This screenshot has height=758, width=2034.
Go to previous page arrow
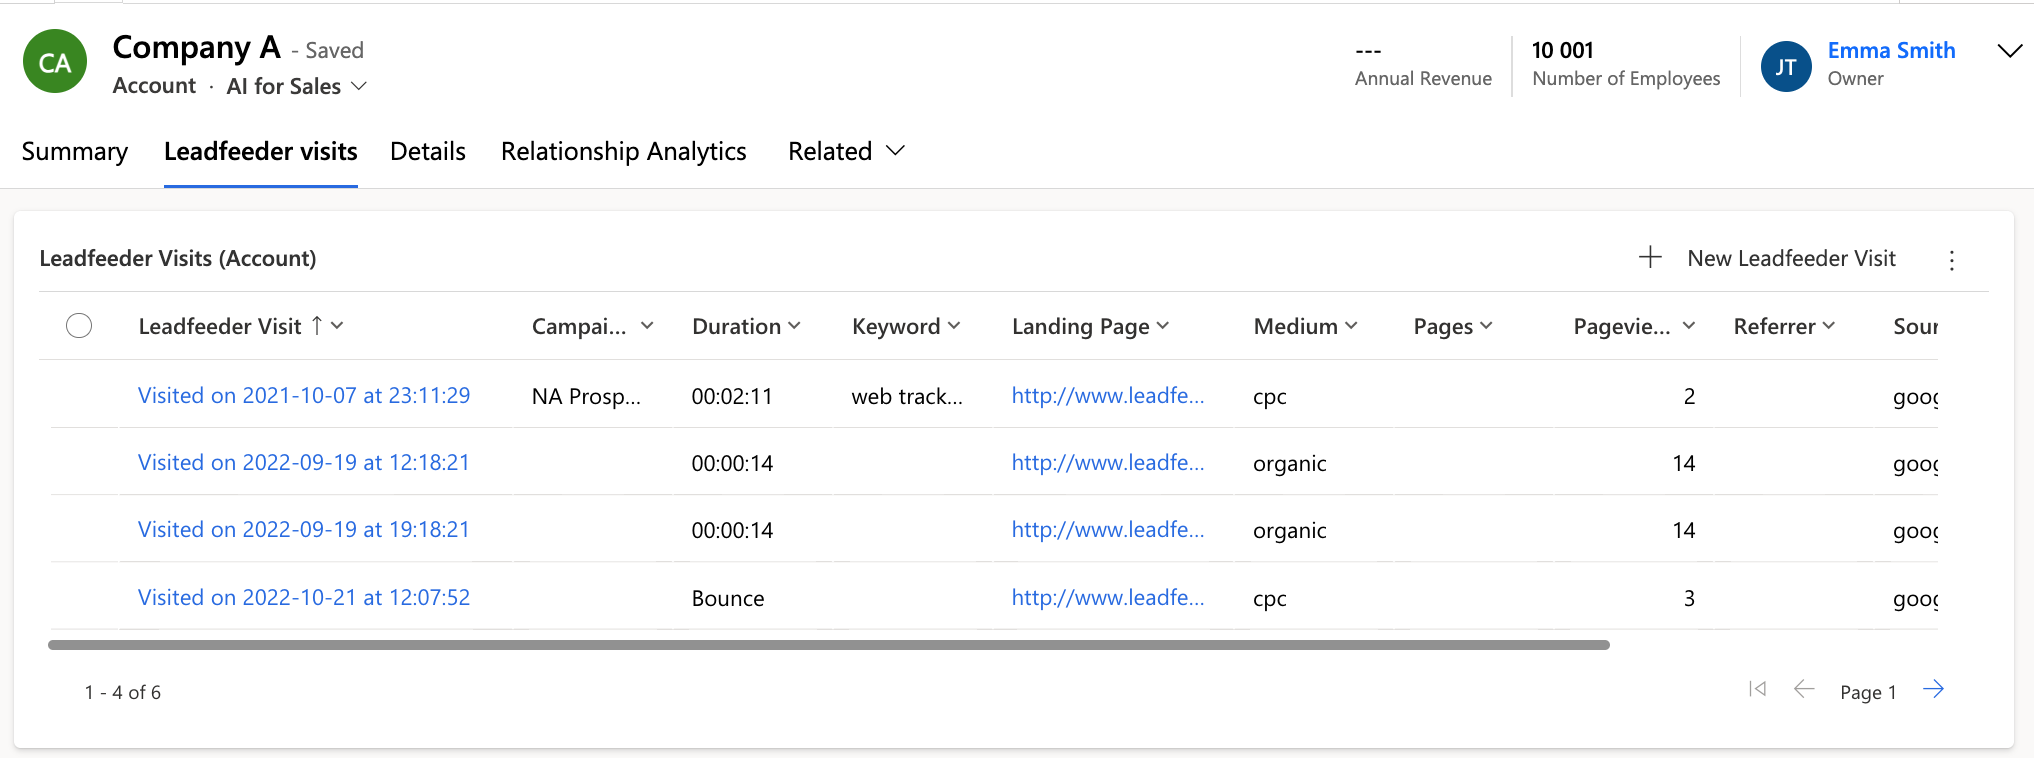[1804, 689]
